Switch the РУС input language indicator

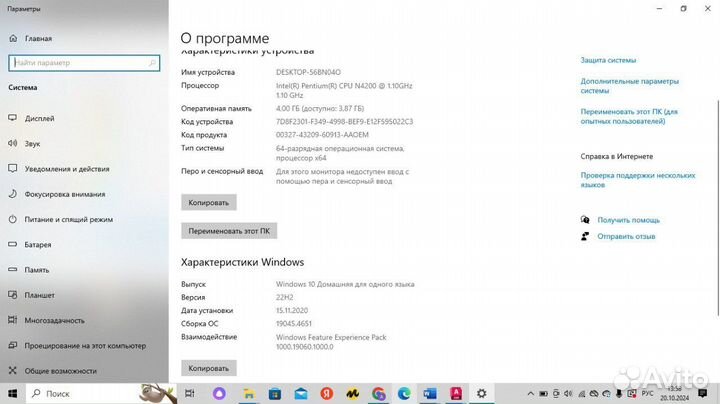pos(647,393)
